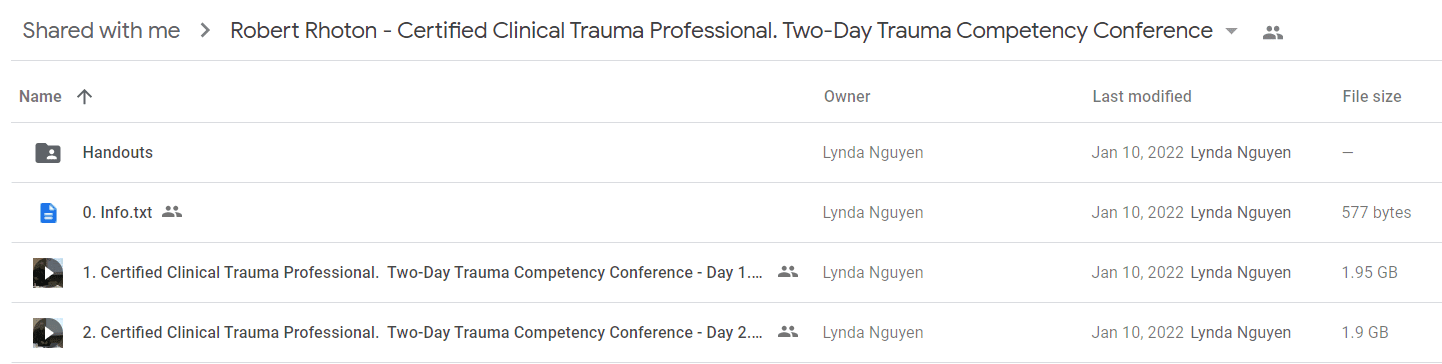The image size is (1442, 364).
Task: Open the folder title dropdown arrow
Action: pos(1231,32)
